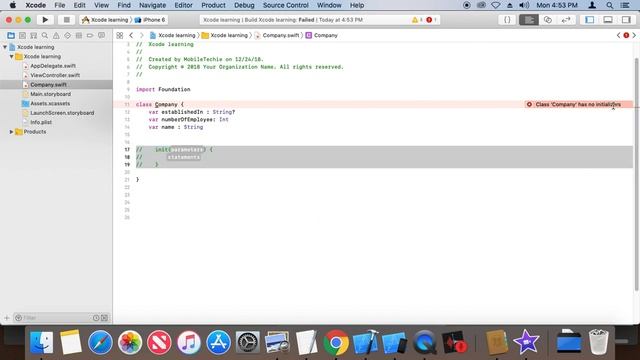
Task: Toggle the Debug area visibility
Action: pyautogui.click(x=608, y=20)
